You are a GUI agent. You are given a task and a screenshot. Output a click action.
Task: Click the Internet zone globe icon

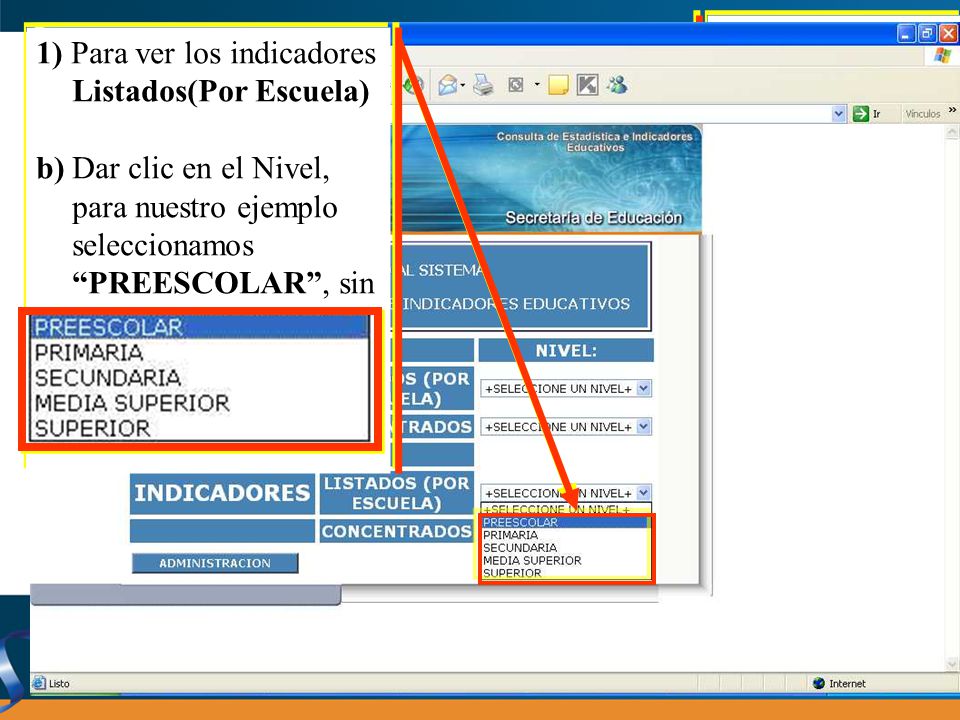tap(819, 683)
